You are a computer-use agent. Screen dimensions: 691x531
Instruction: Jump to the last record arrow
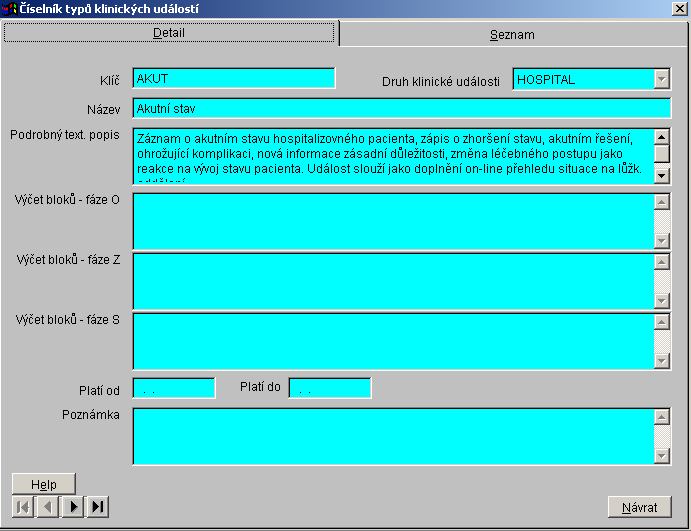click(98, 507)
